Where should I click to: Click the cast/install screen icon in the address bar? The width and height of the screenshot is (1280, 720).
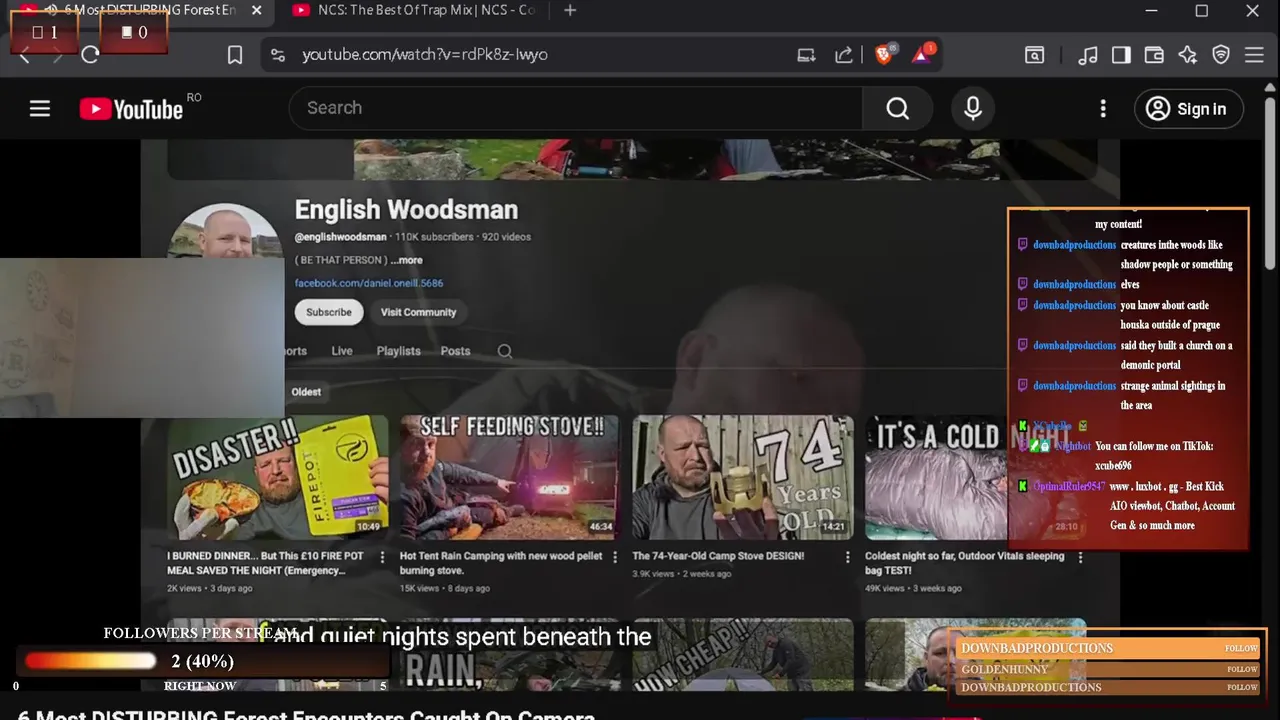[x=806, y=55]
